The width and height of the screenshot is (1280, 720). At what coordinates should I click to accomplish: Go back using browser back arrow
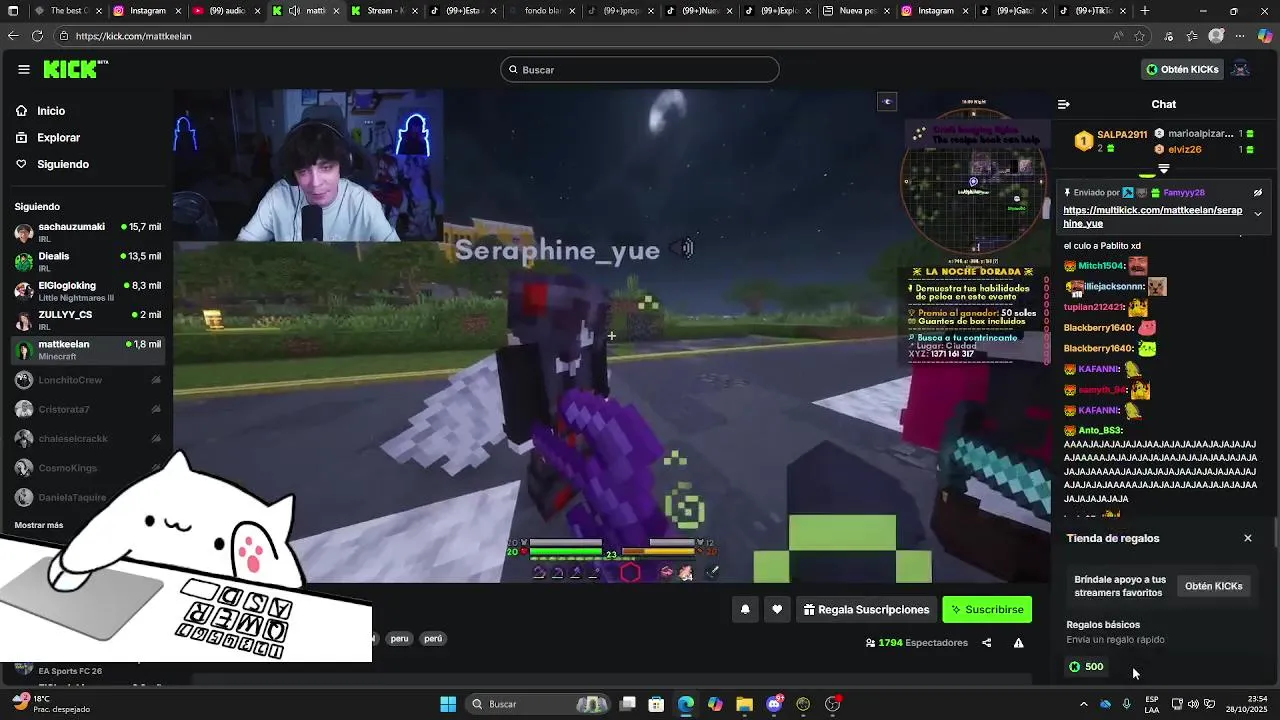point(13,36)
